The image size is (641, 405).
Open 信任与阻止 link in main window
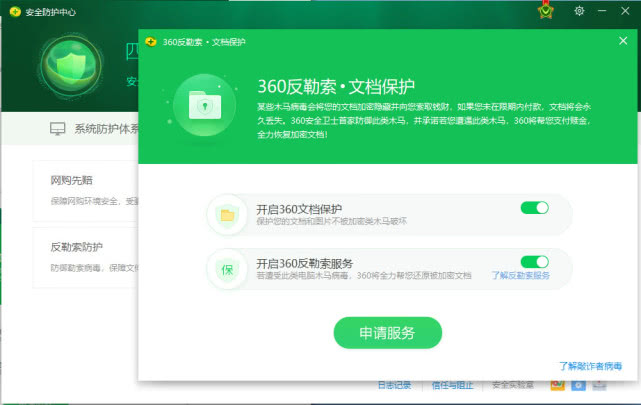coord(453,385)
